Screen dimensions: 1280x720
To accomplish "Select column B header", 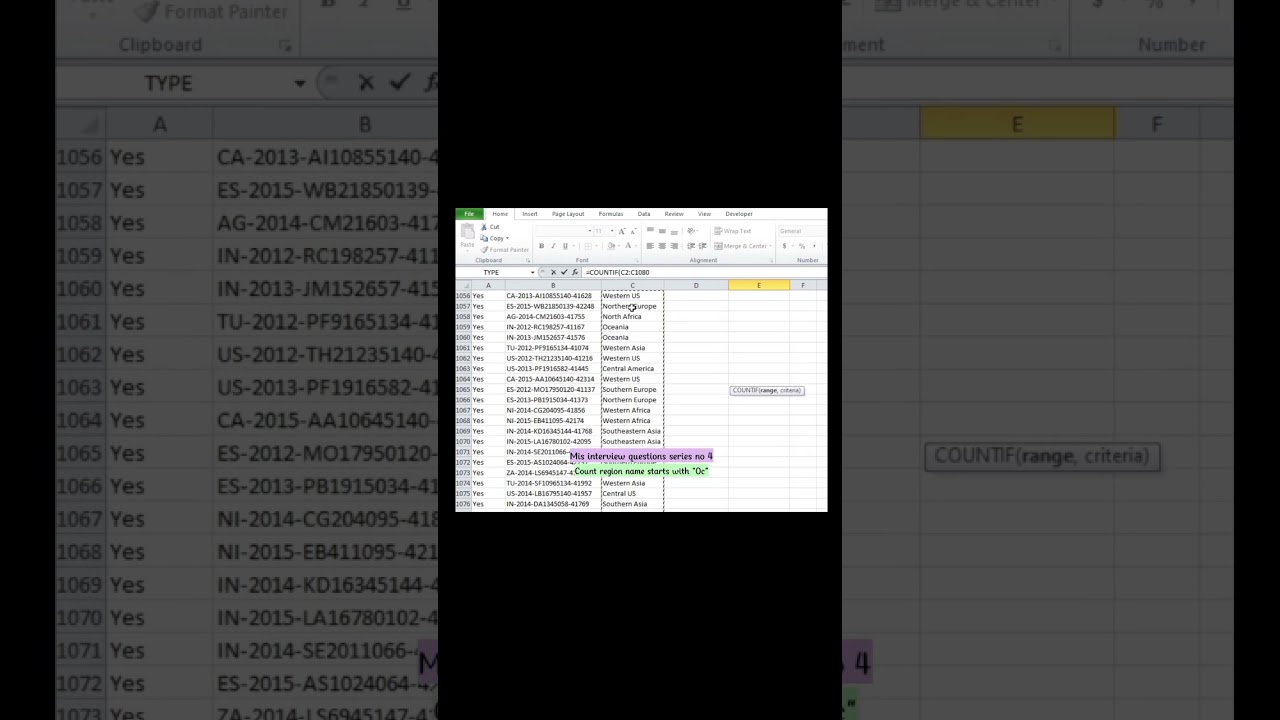I will [x=553, y=285].
